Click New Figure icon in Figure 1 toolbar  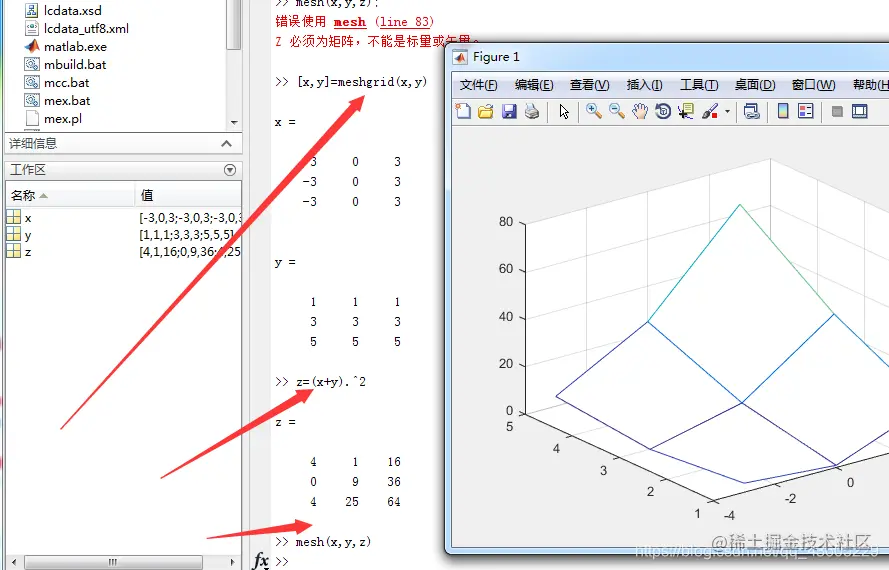(x=463, y=111)
